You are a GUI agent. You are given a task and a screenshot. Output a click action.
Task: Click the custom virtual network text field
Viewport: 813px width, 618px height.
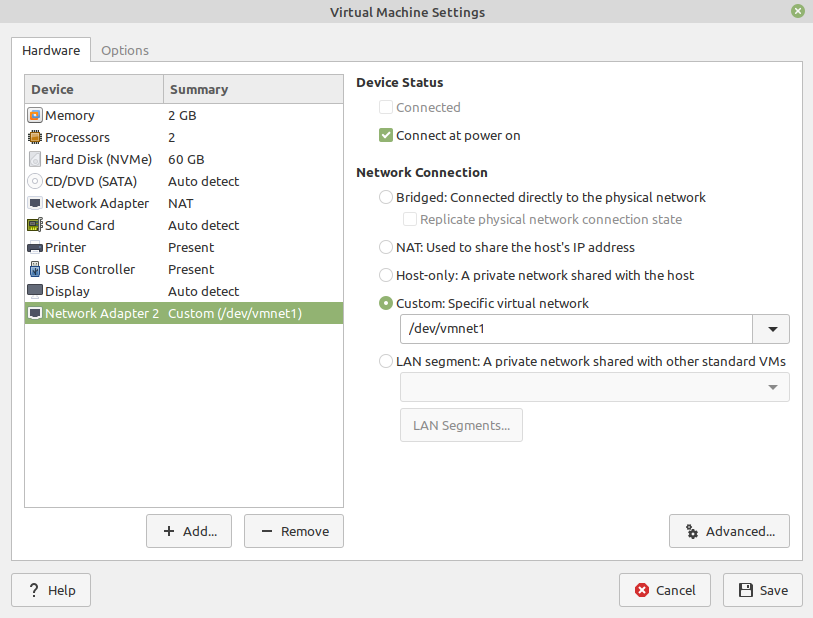click(x=575, y=329)
